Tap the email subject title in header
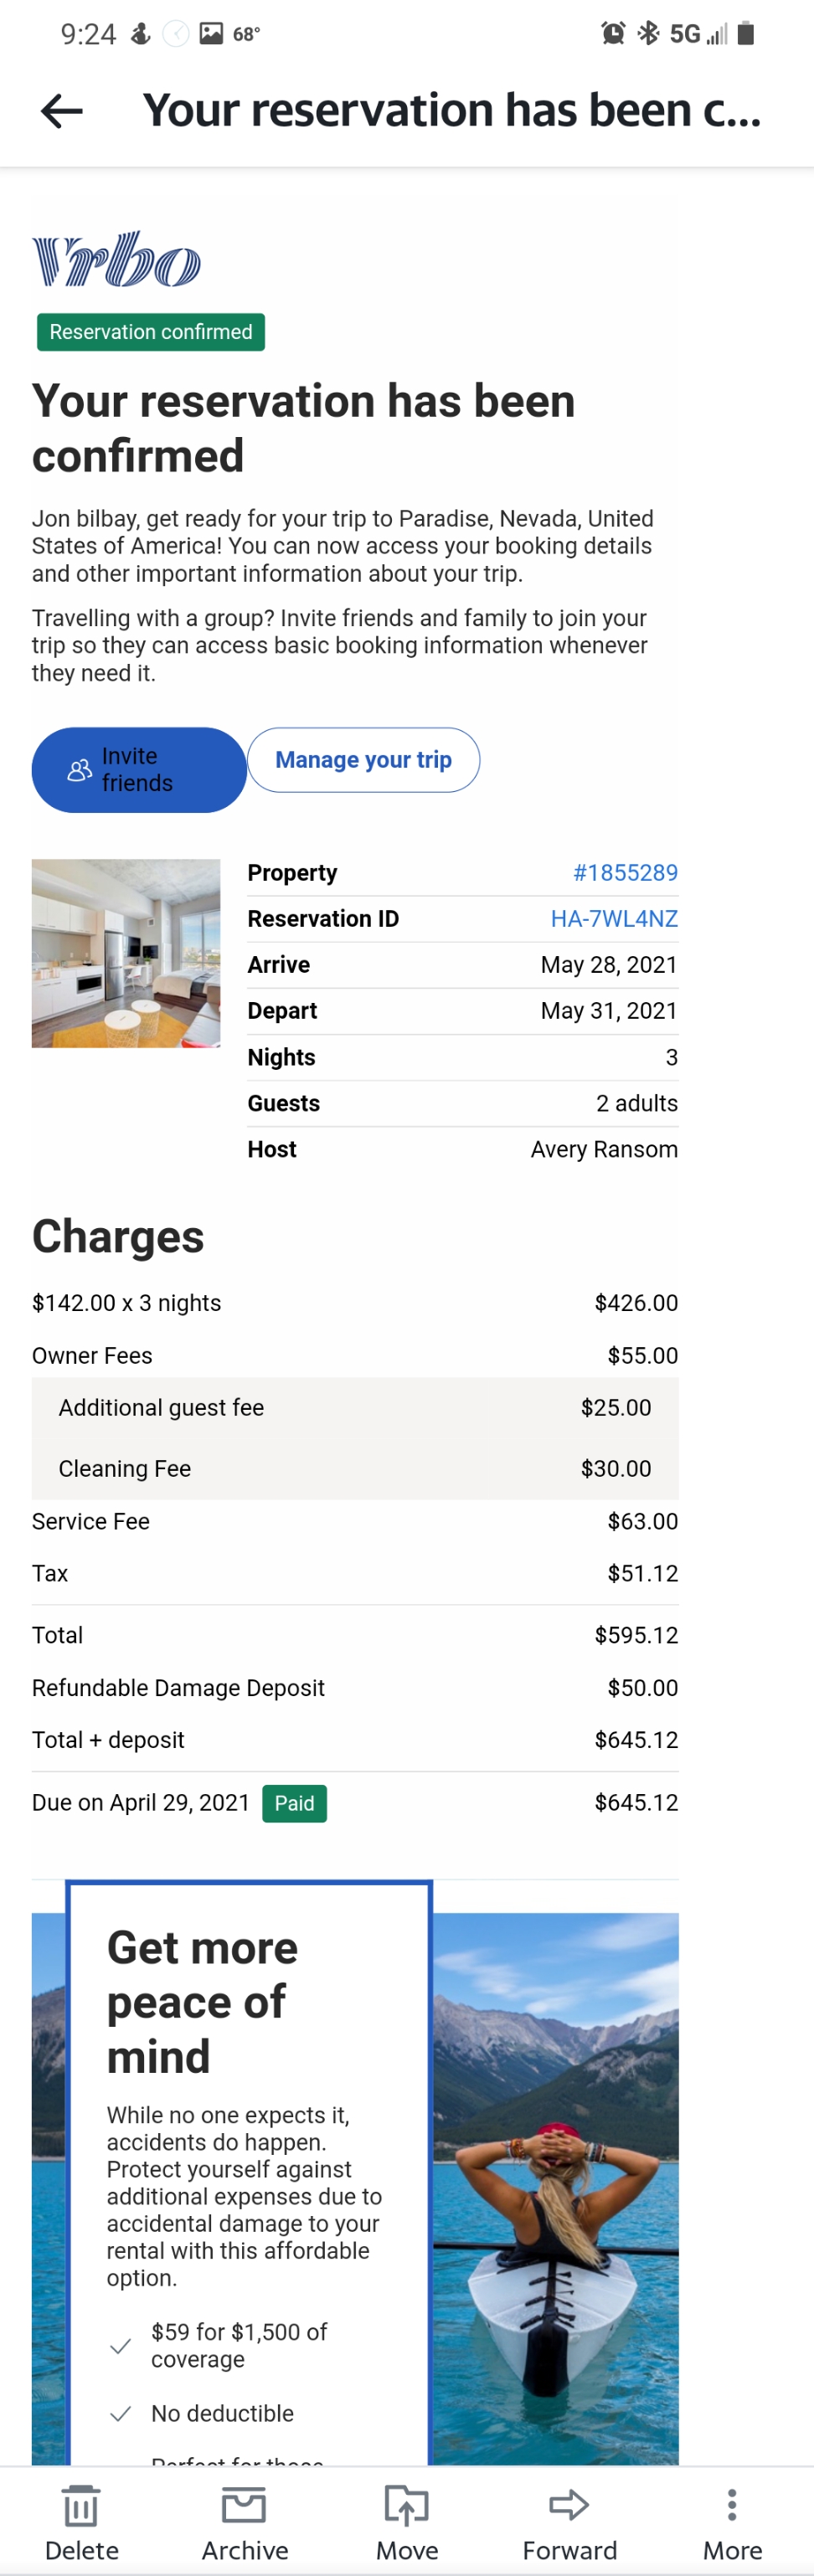 (x=452, y=111)
